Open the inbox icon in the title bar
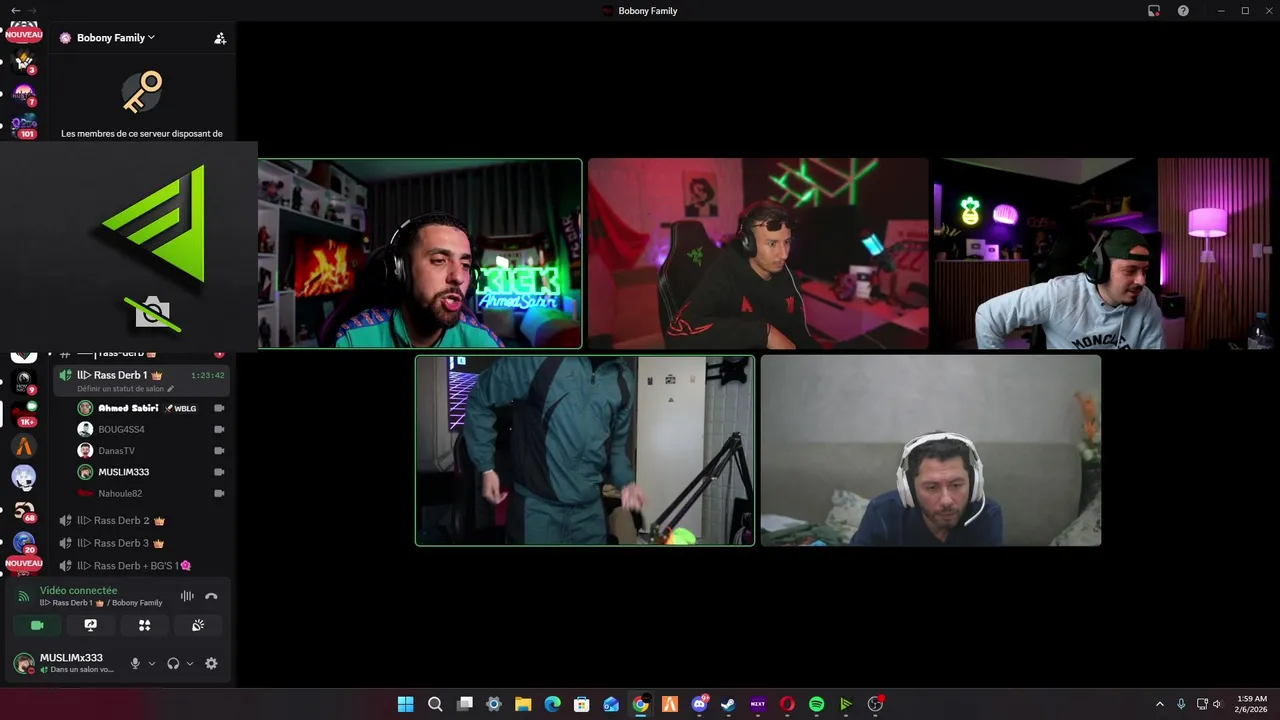1280x720 pixels. tap(1154, 11)
